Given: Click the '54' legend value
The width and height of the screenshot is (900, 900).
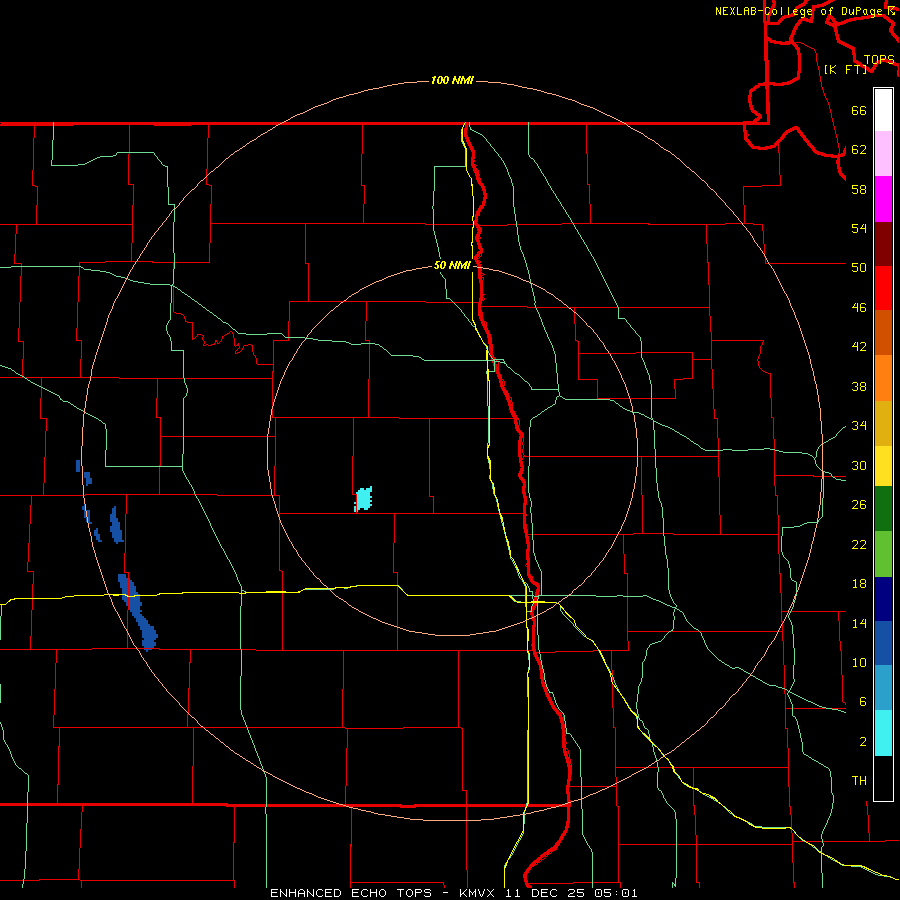Looking at the screenshot, I should click(x=859, y=228).
